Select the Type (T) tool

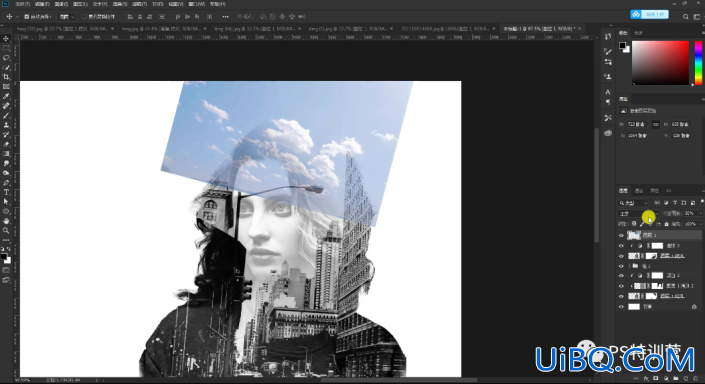point(6,192)
